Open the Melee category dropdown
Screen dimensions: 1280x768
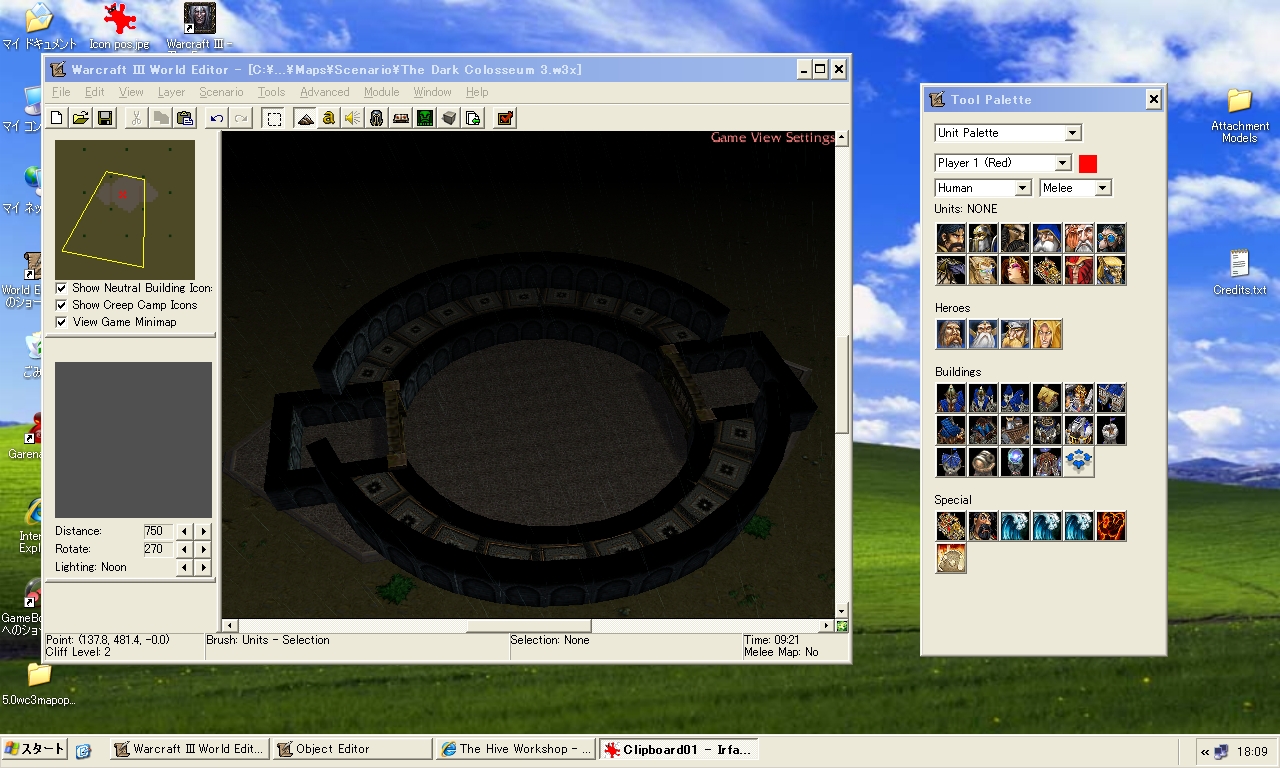[1075, 188]
